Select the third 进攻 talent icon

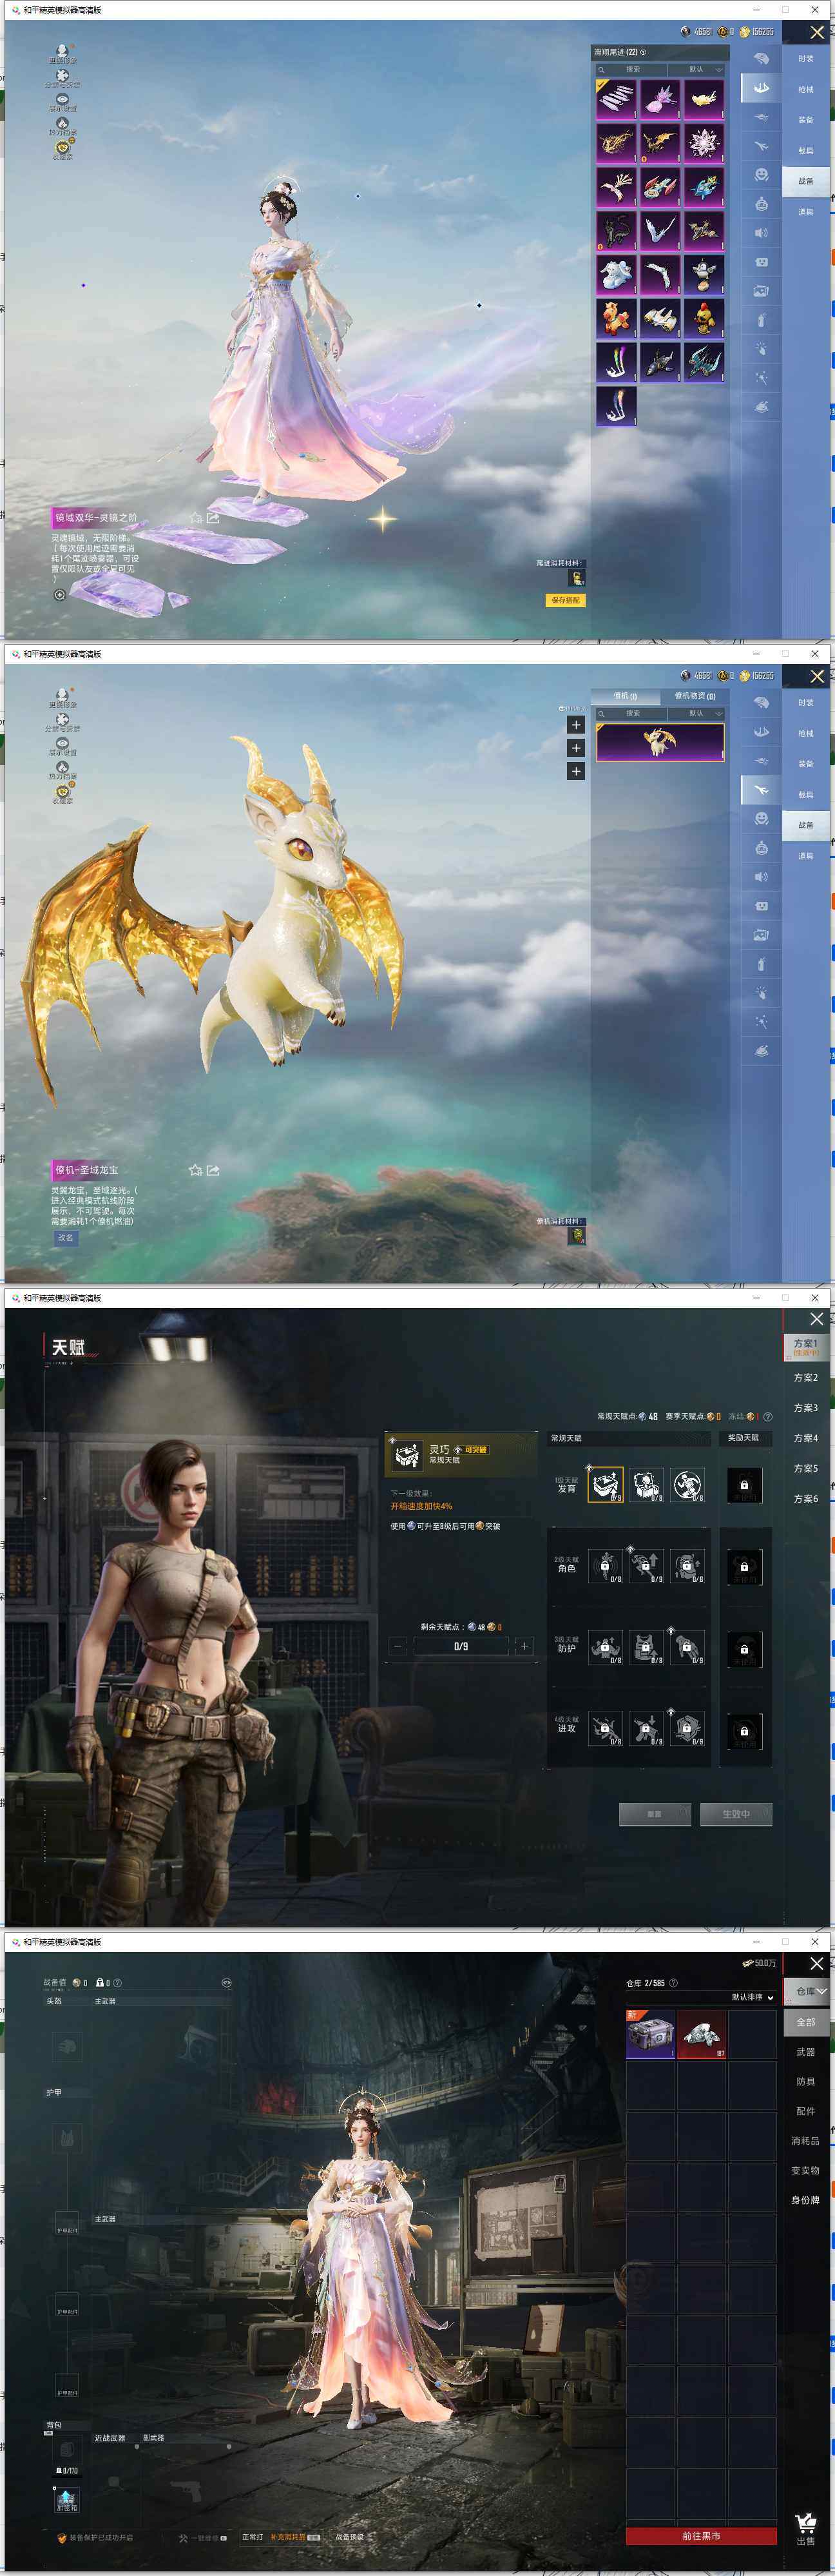point(687,1728)
